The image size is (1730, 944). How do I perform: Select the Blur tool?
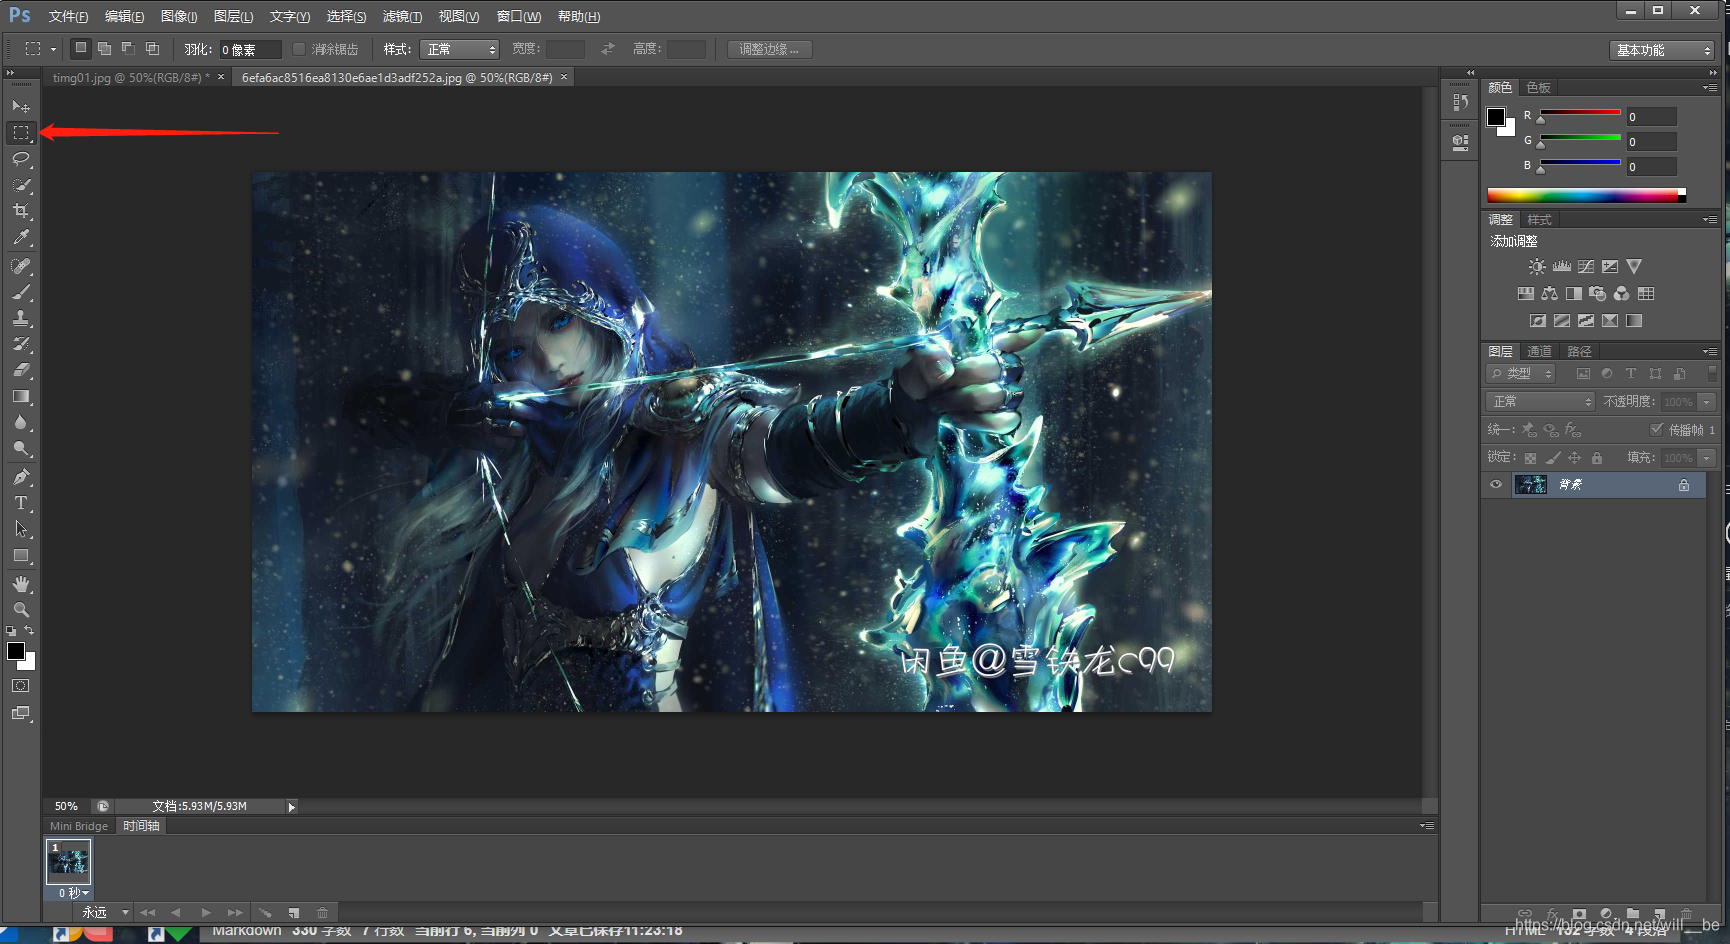(21, 423)
